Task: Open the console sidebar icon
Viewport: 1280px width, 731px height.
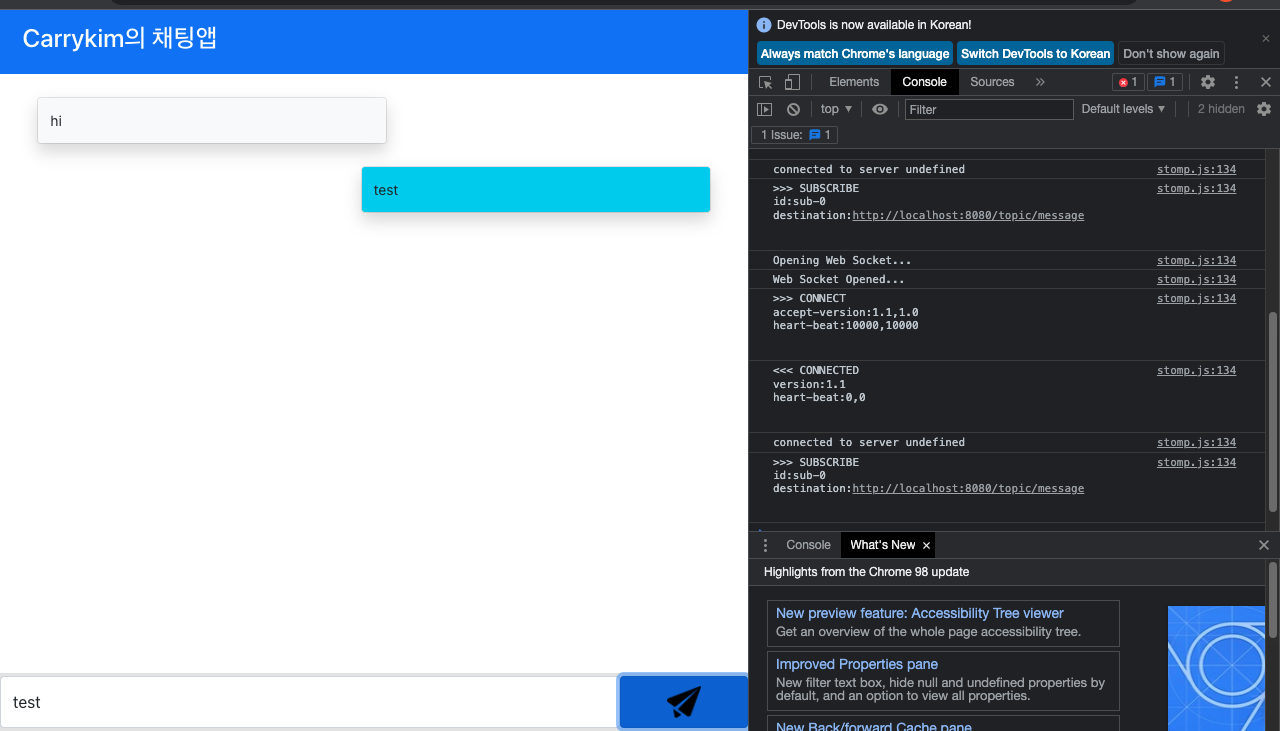Action: point(764,108)
